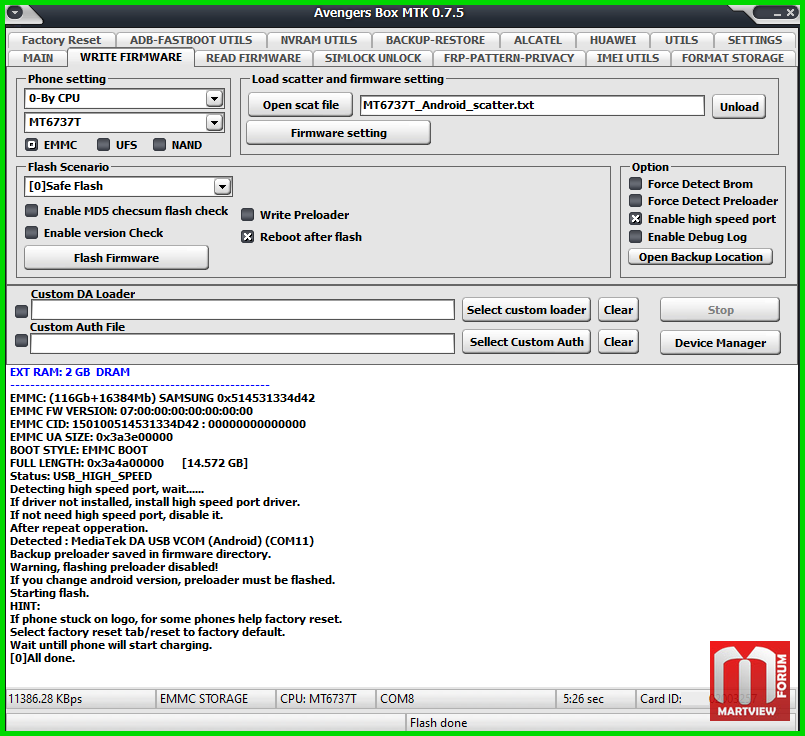Click the EMMC CID log line
This screenshot has height=736, width=805.
[158, 424]
